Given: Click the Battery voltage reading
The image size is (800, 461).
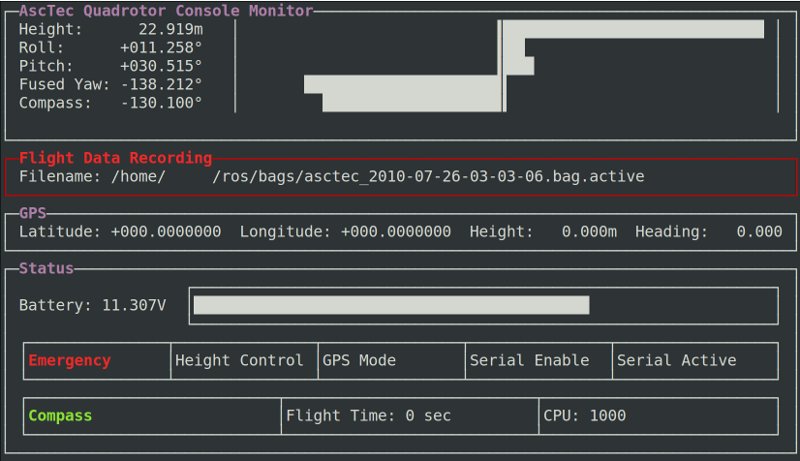Looking at the screenshot, I should click(134, 305).
